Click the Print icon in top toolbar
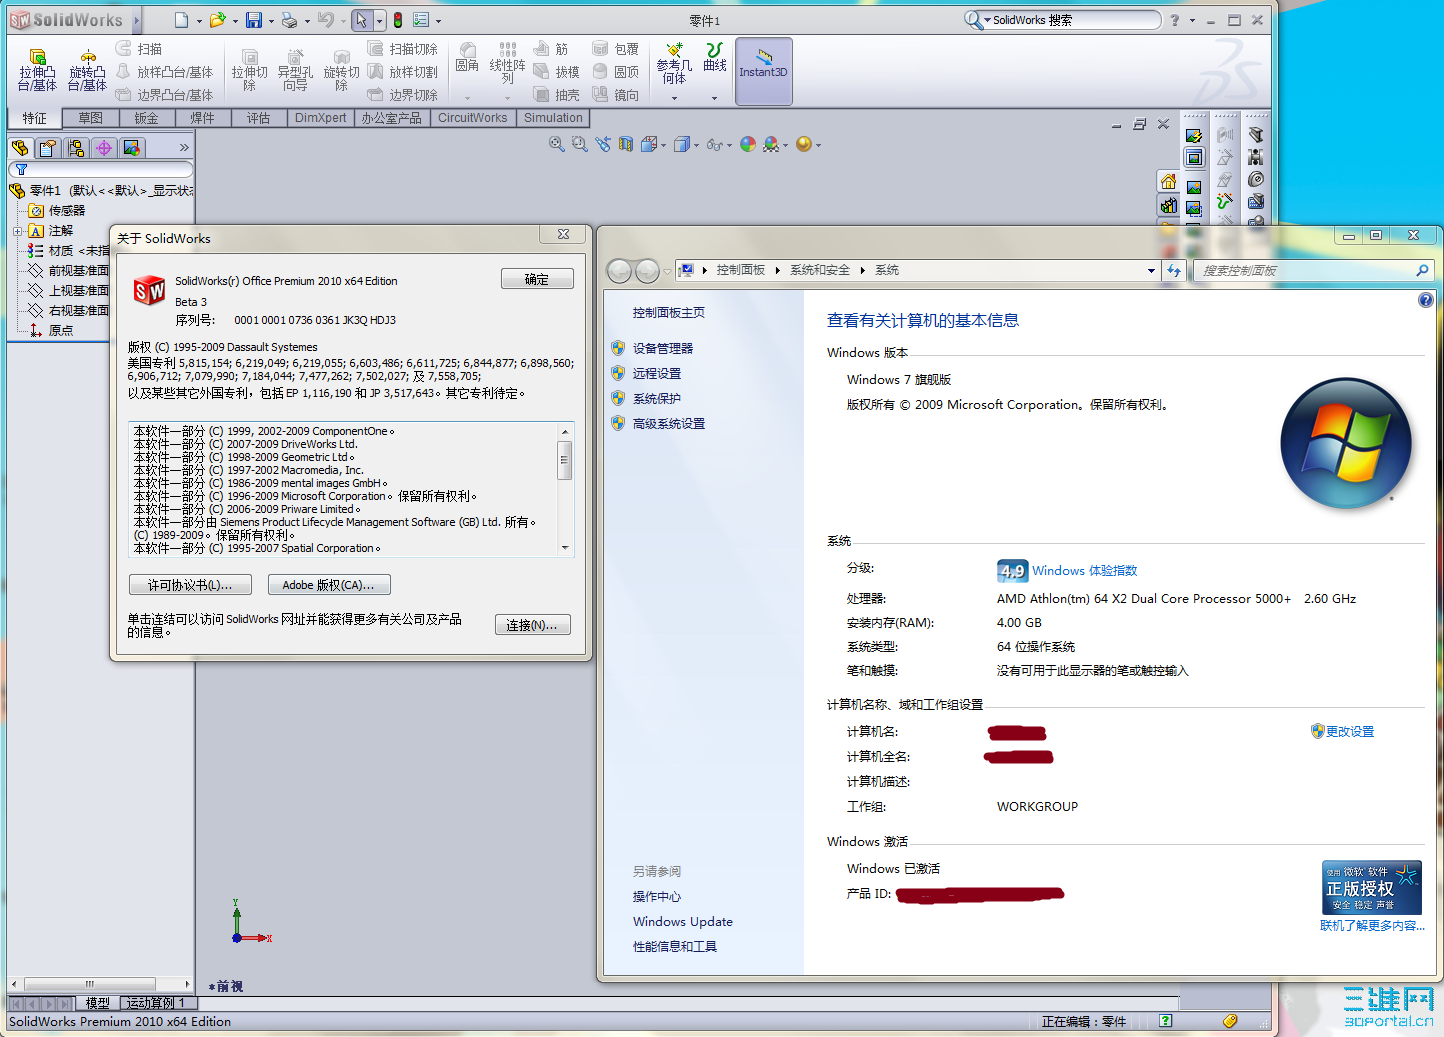 (289, 20)
